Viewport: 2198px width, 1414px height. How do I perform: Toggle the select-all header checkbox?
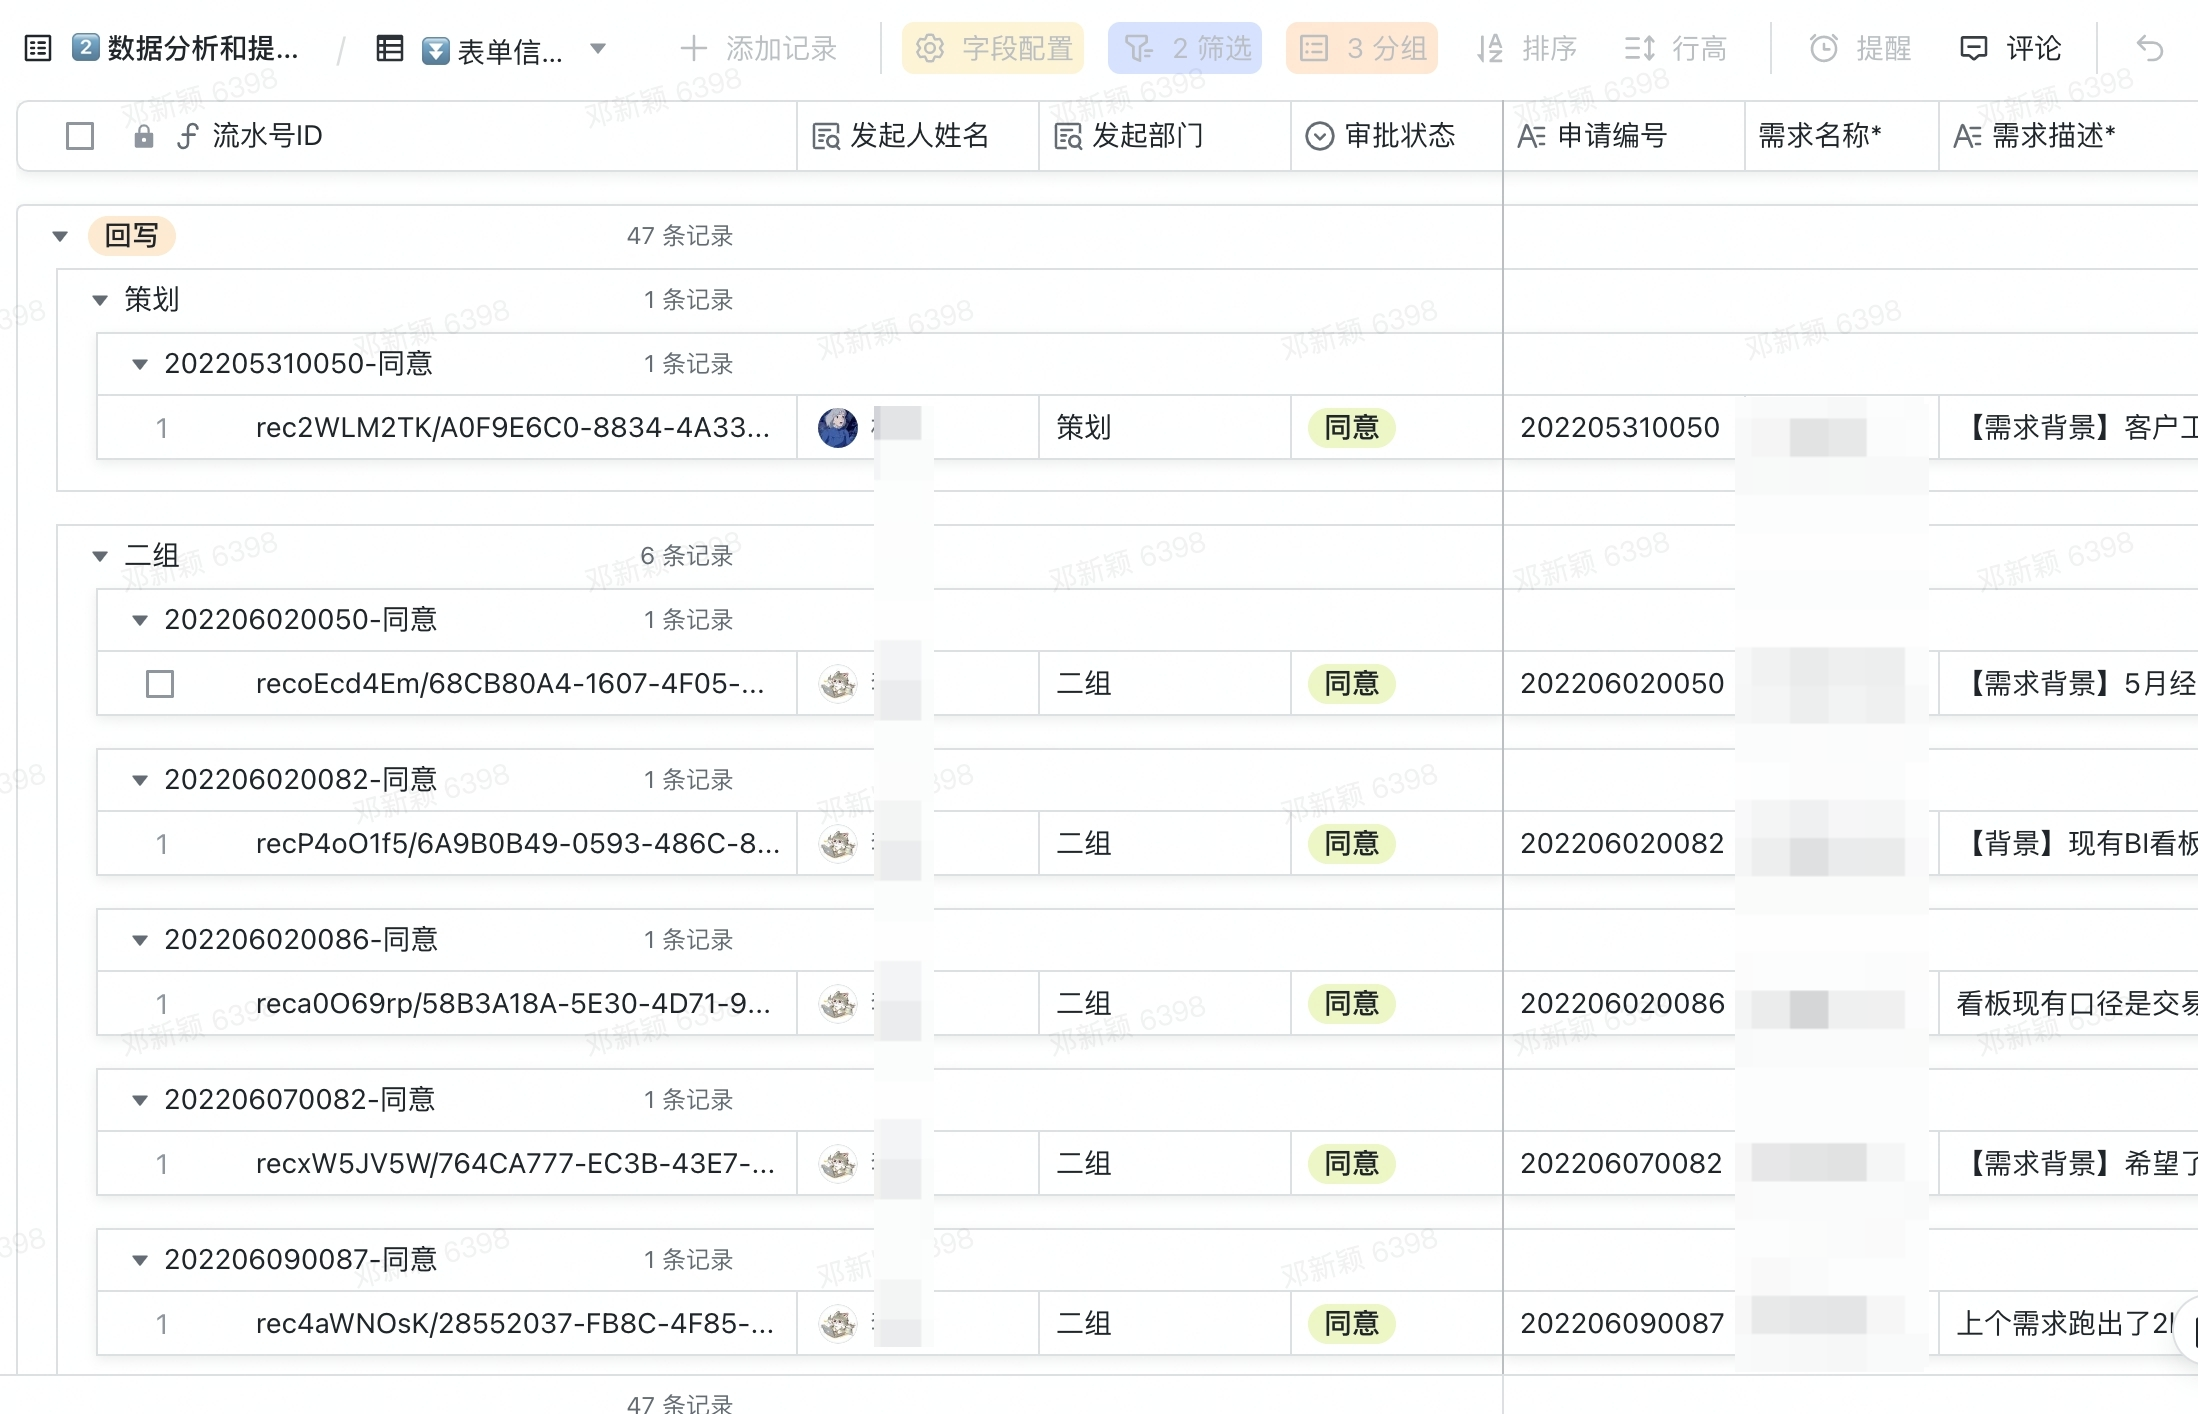click(x=80, y=136)
